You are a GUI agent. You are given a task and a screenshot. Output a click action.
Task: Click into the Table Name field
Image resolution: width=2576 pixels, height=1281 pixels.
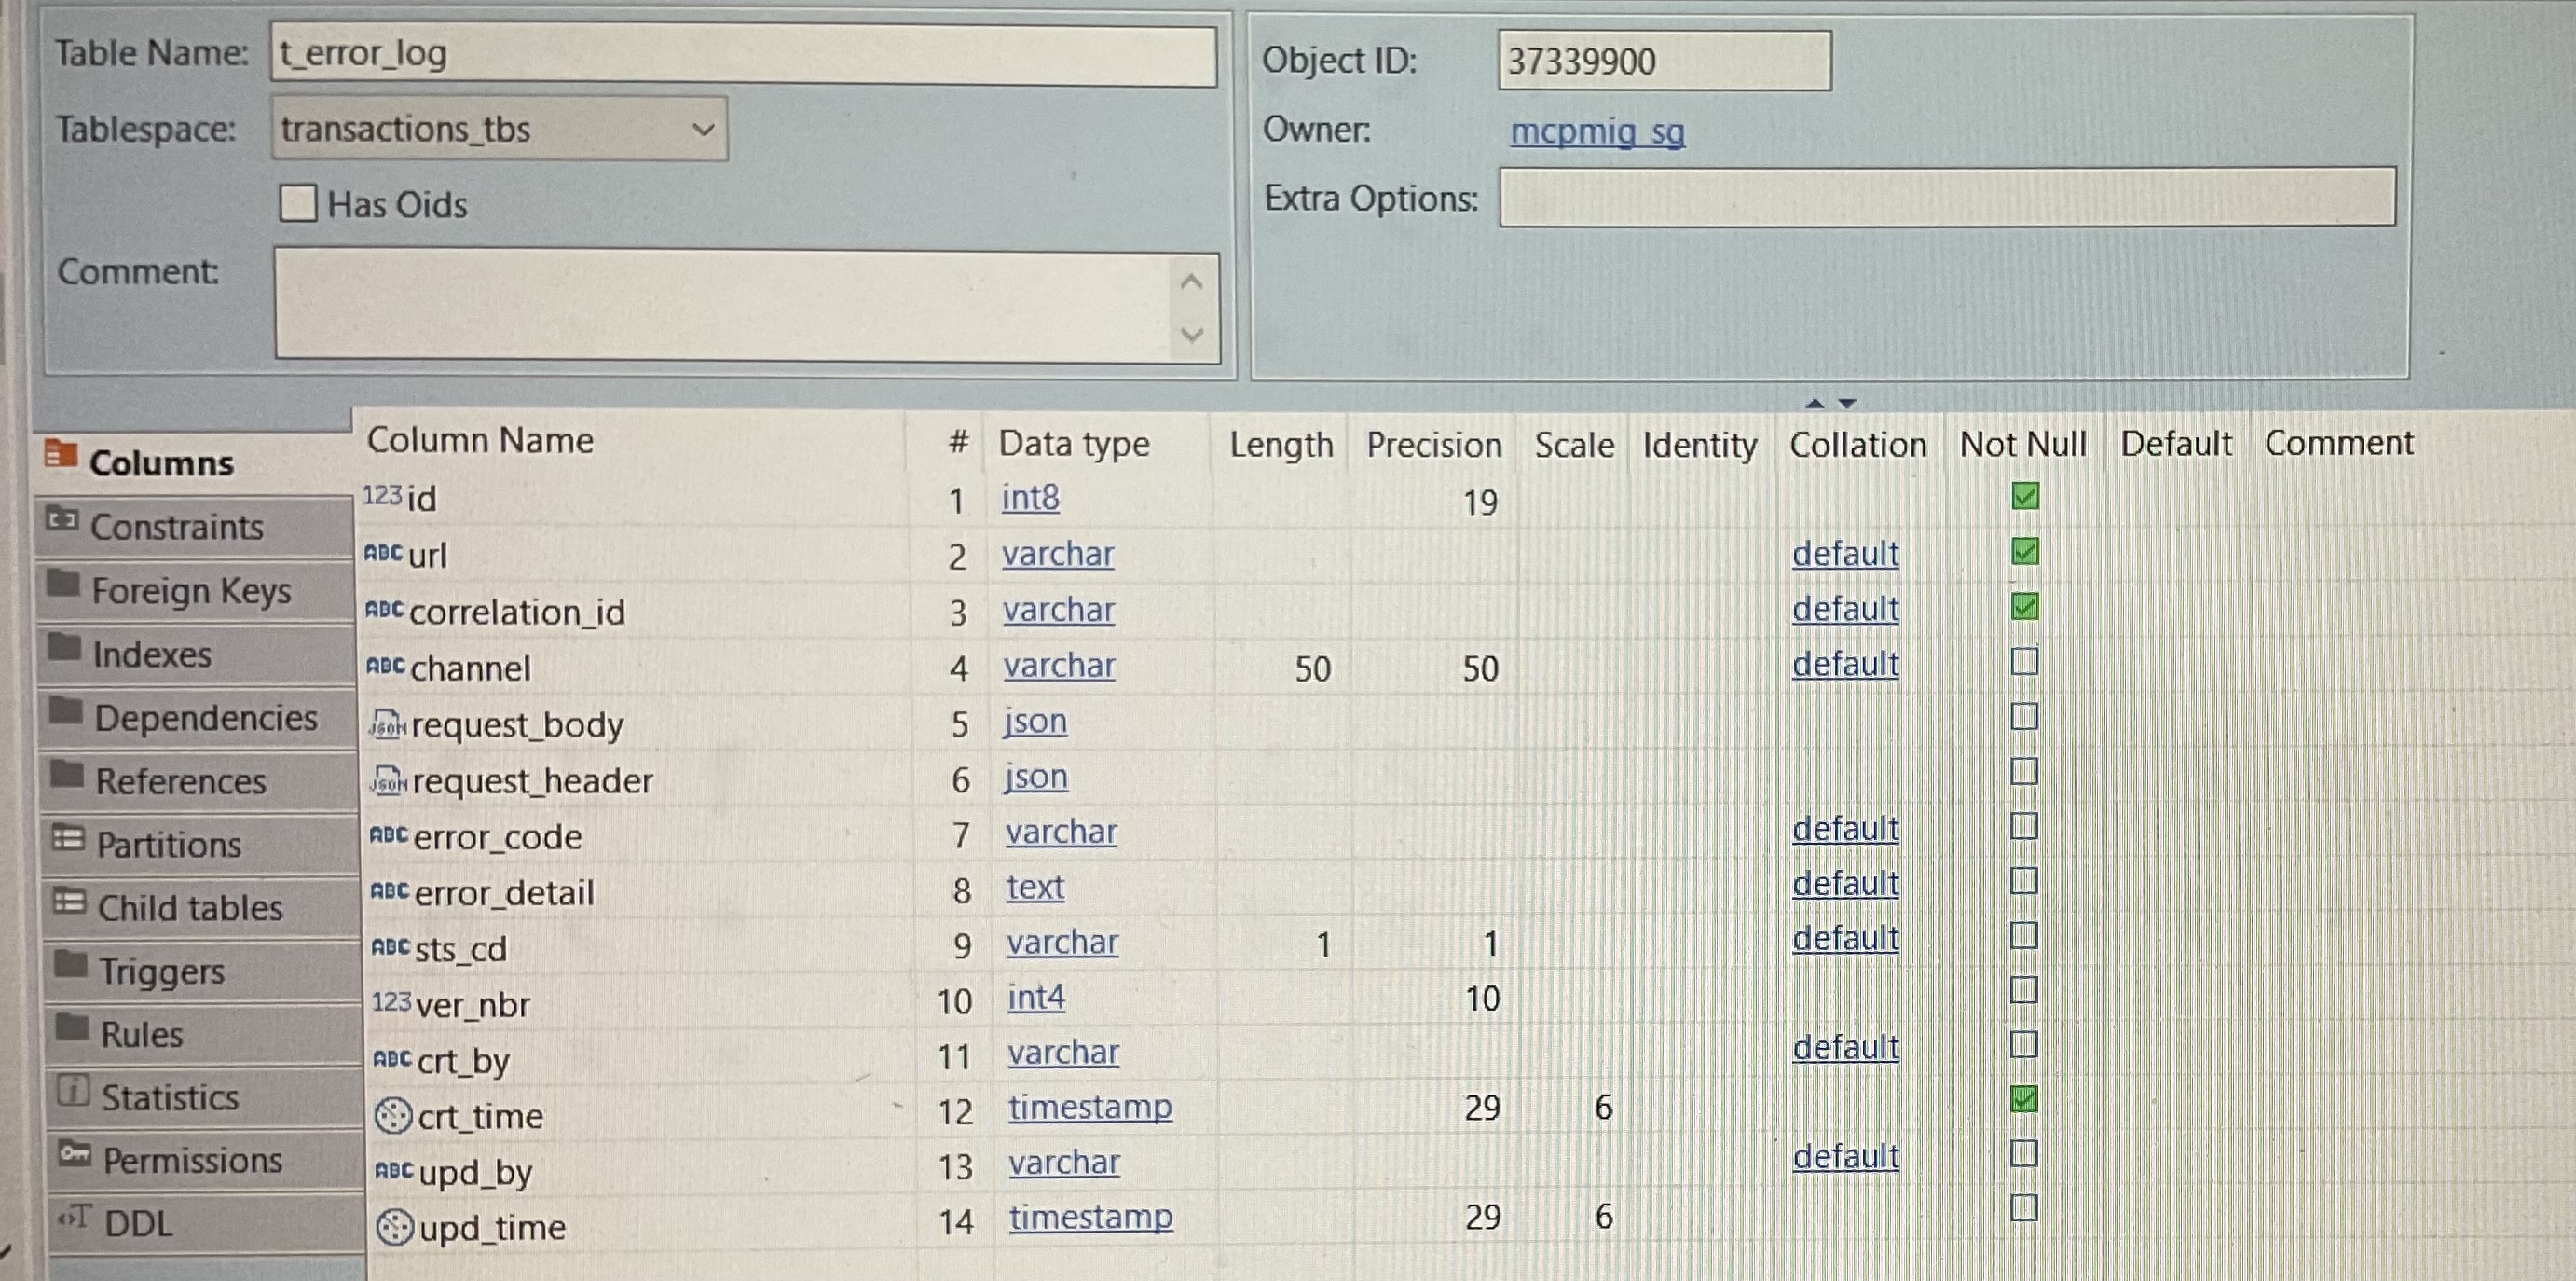coord(742,54)
